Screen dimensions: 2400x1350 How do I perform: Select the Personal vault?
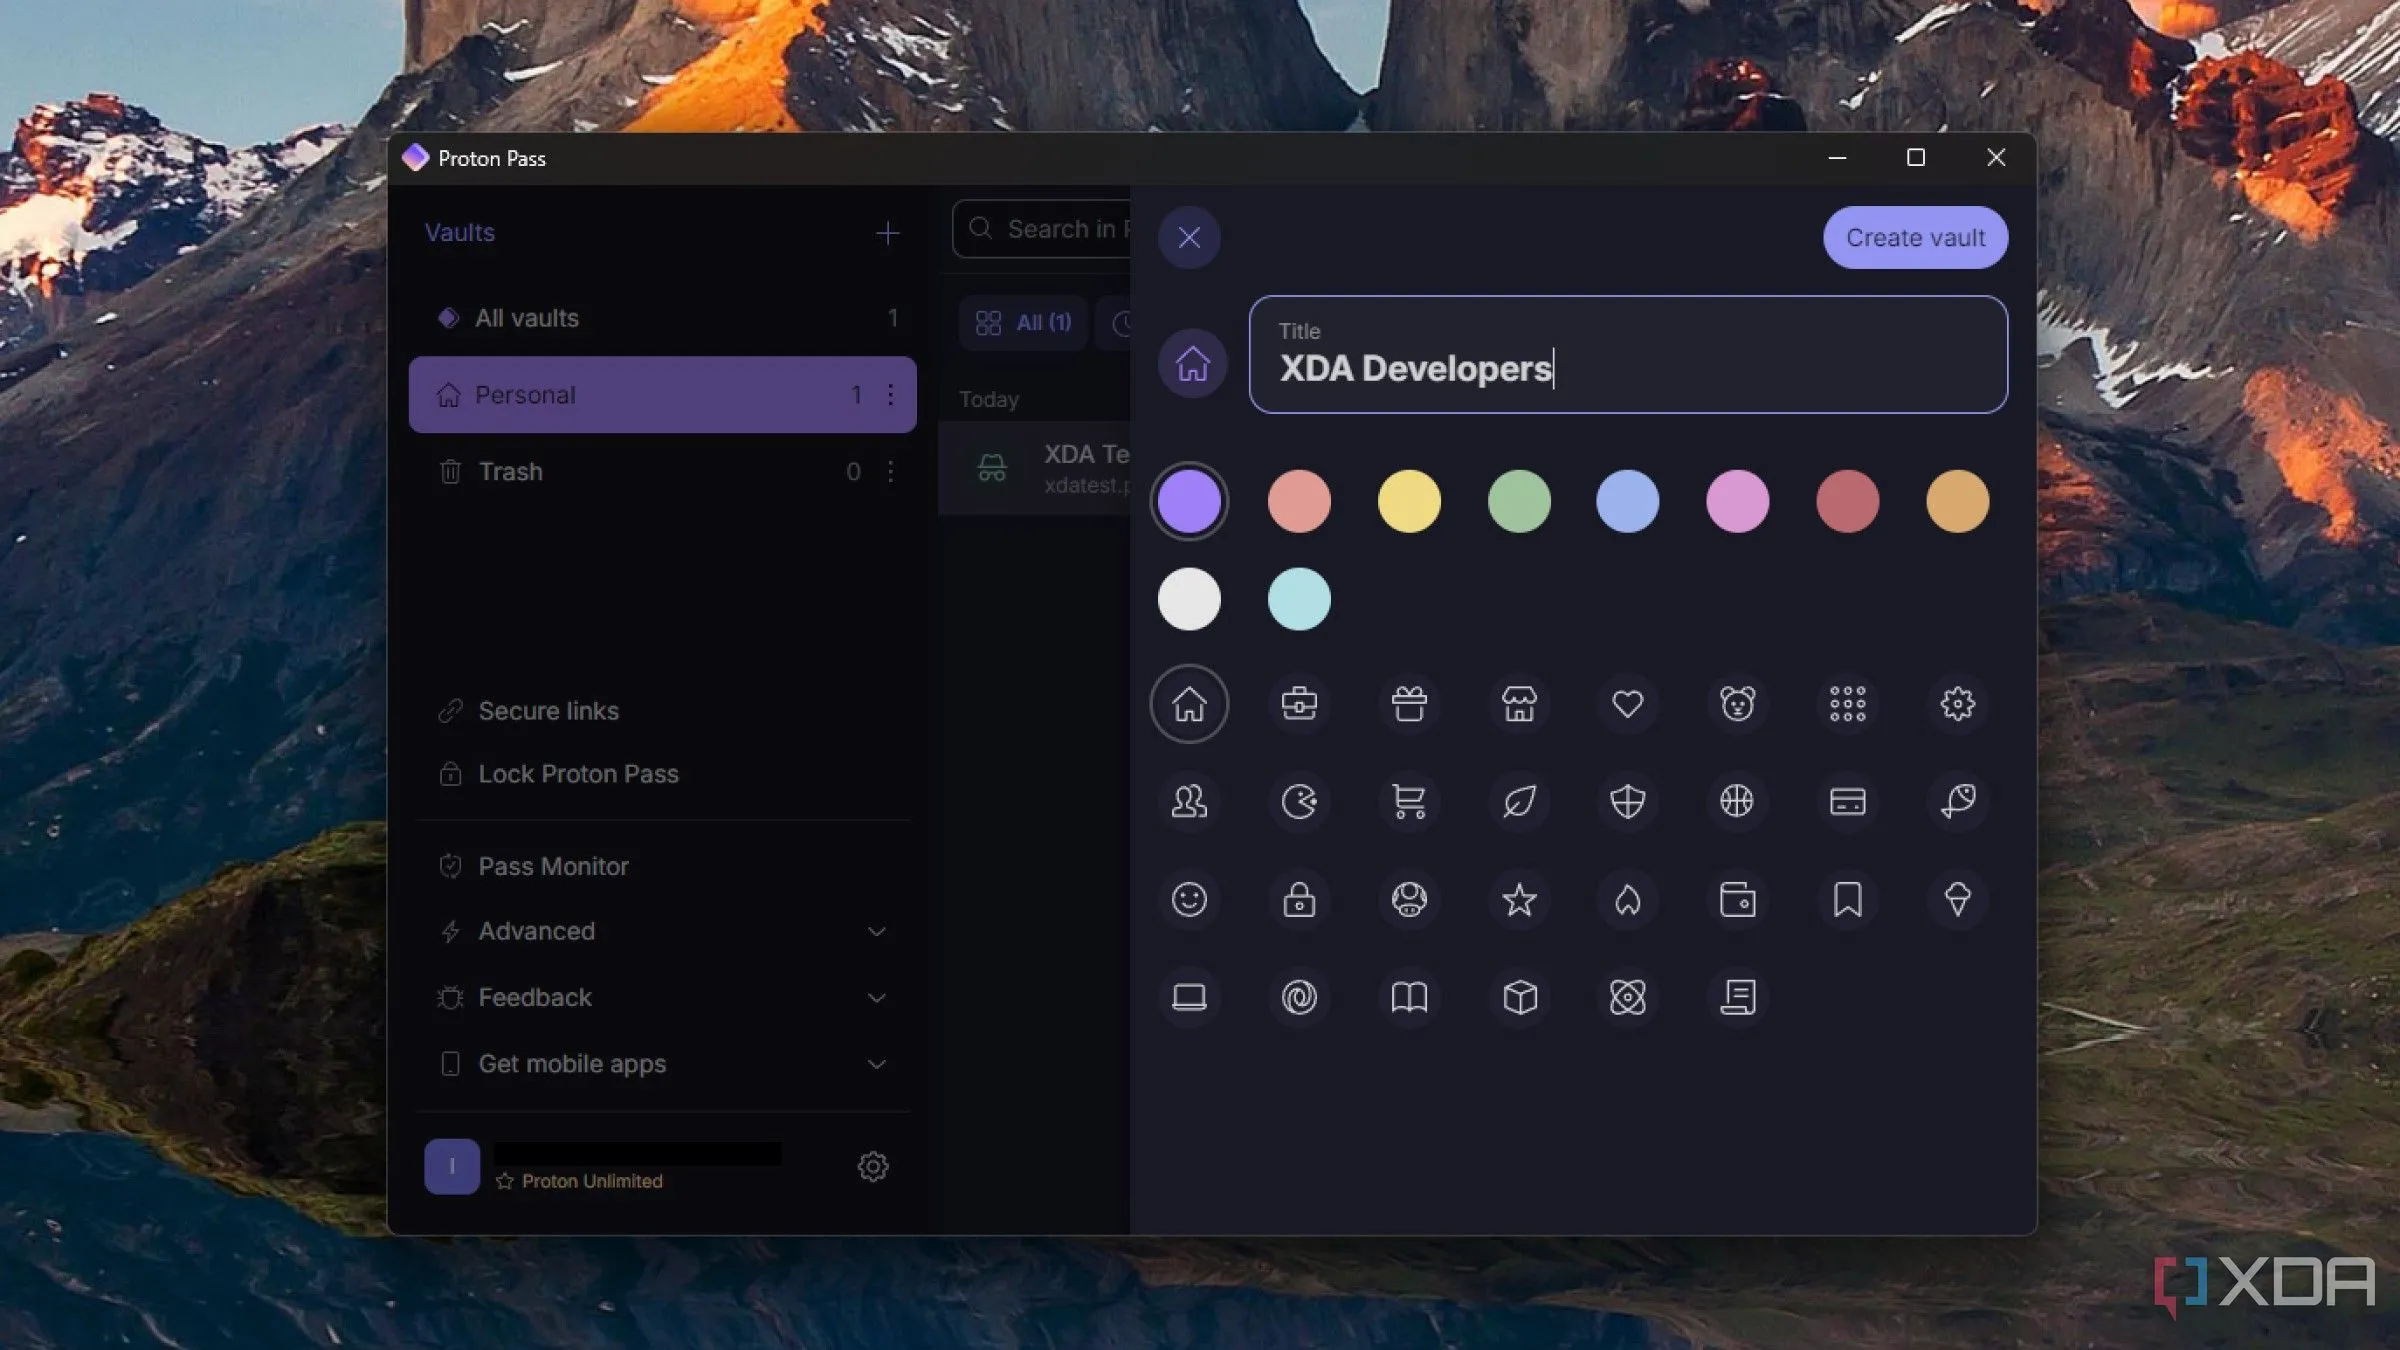pyautogui.click(x=662, y=395)
